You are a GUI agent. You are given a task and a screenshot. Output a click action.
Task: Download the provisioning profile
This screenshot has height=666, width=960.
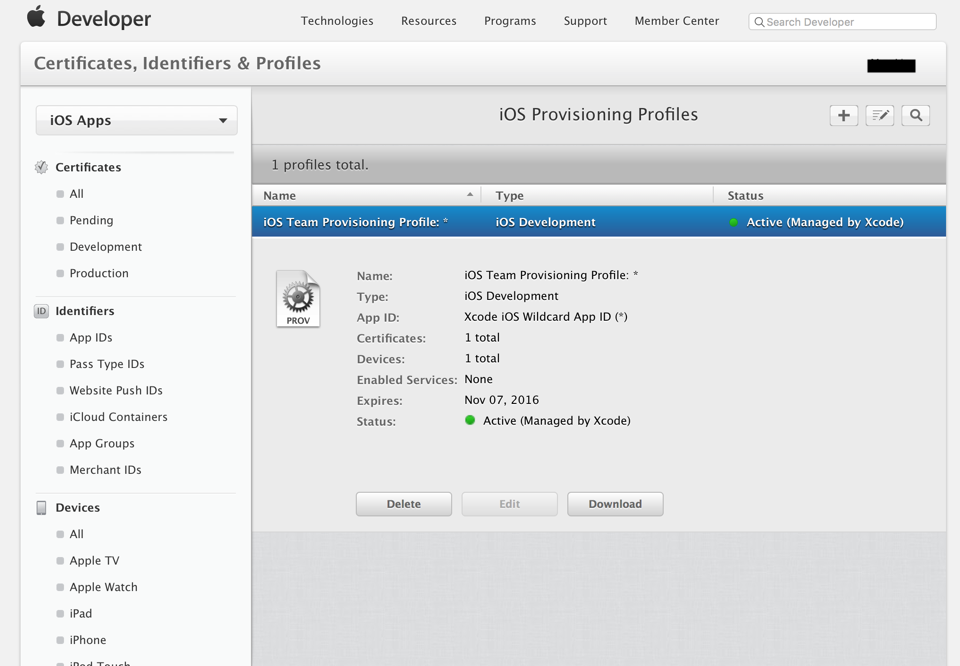click(x=615, y=504)
